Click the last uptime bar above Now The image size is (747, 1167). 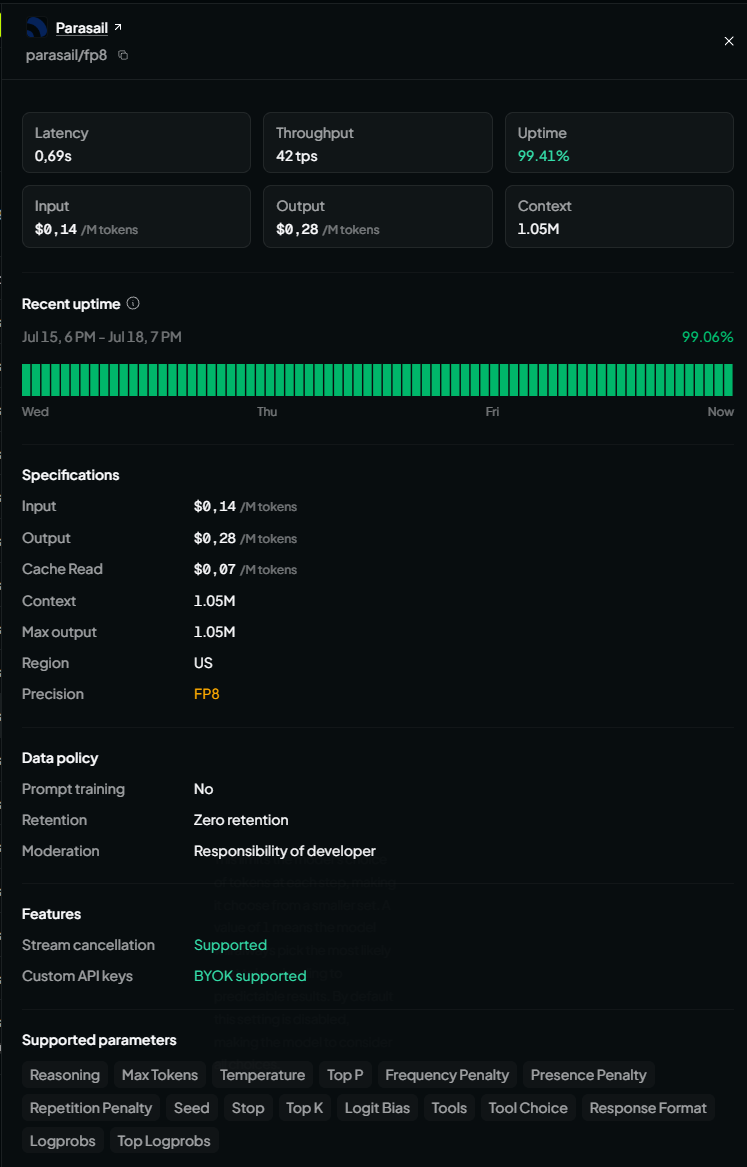tap(729, 380)
